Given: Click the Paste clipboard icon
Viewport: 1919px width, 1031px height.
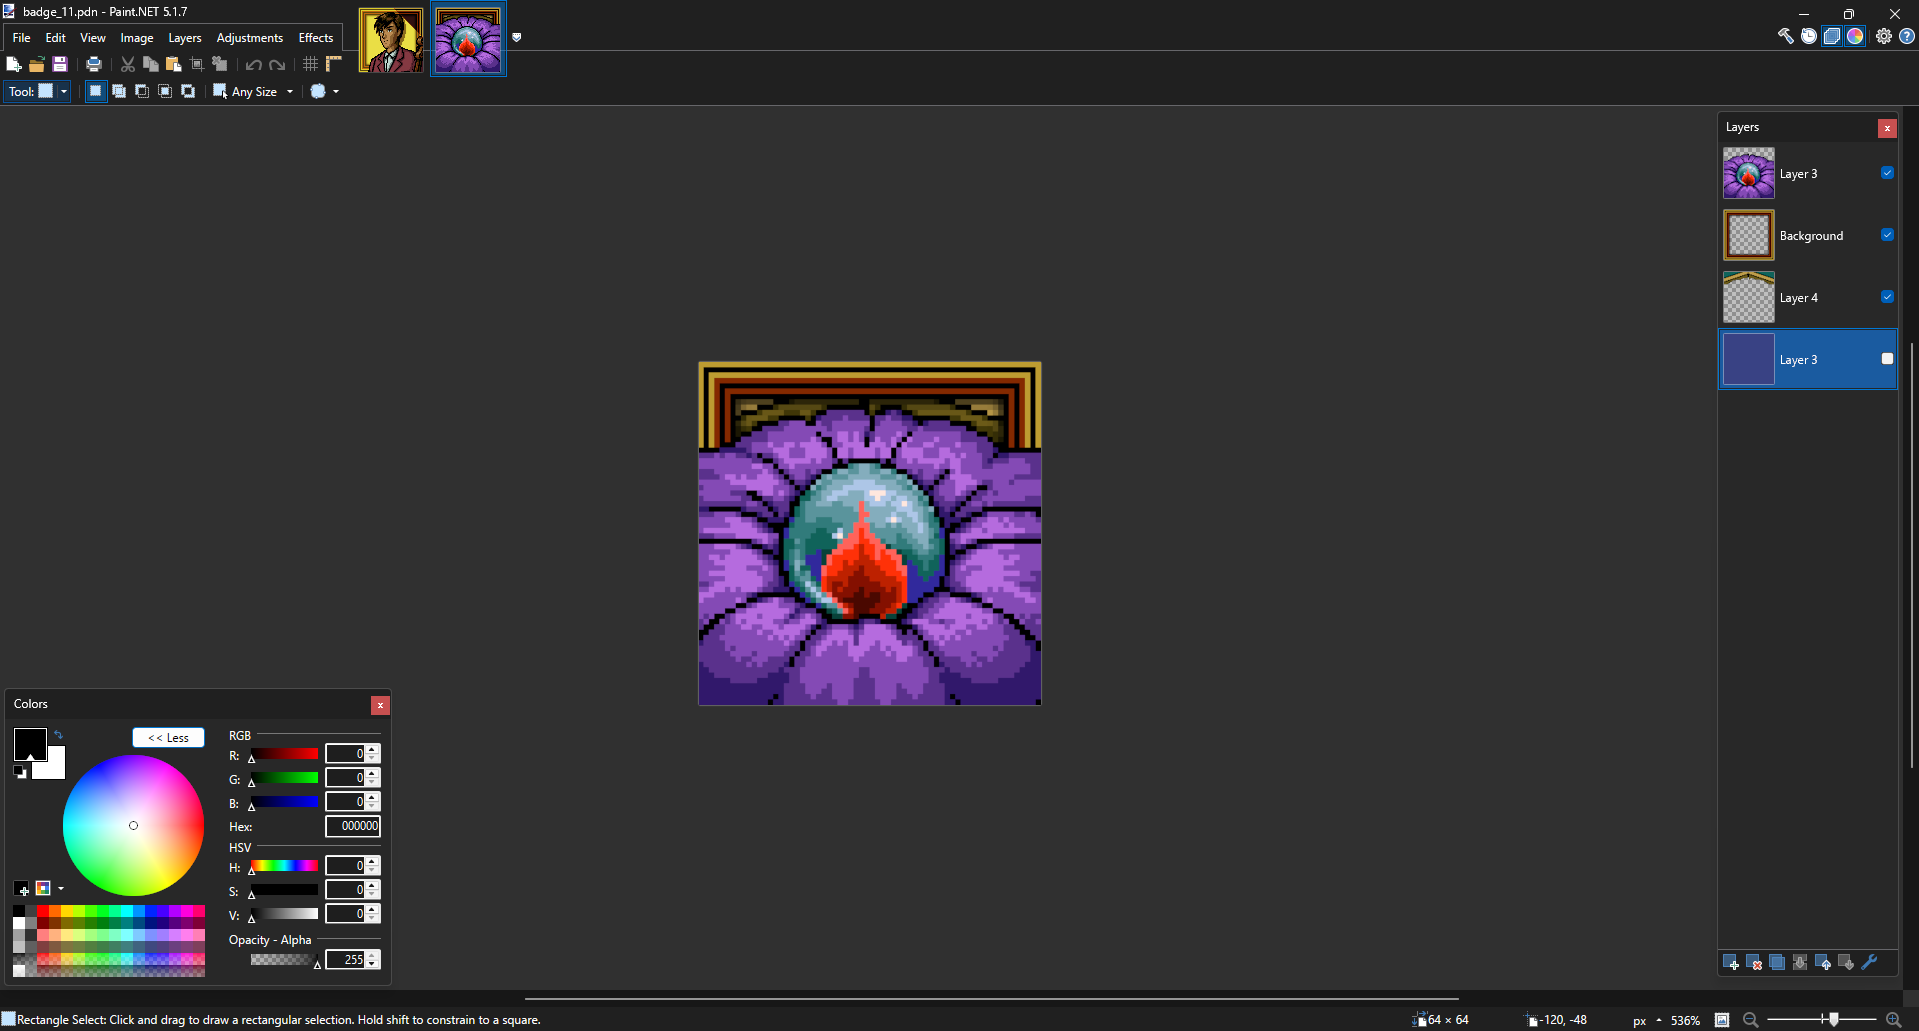Looking at the screenshot, I should (174, 64).
